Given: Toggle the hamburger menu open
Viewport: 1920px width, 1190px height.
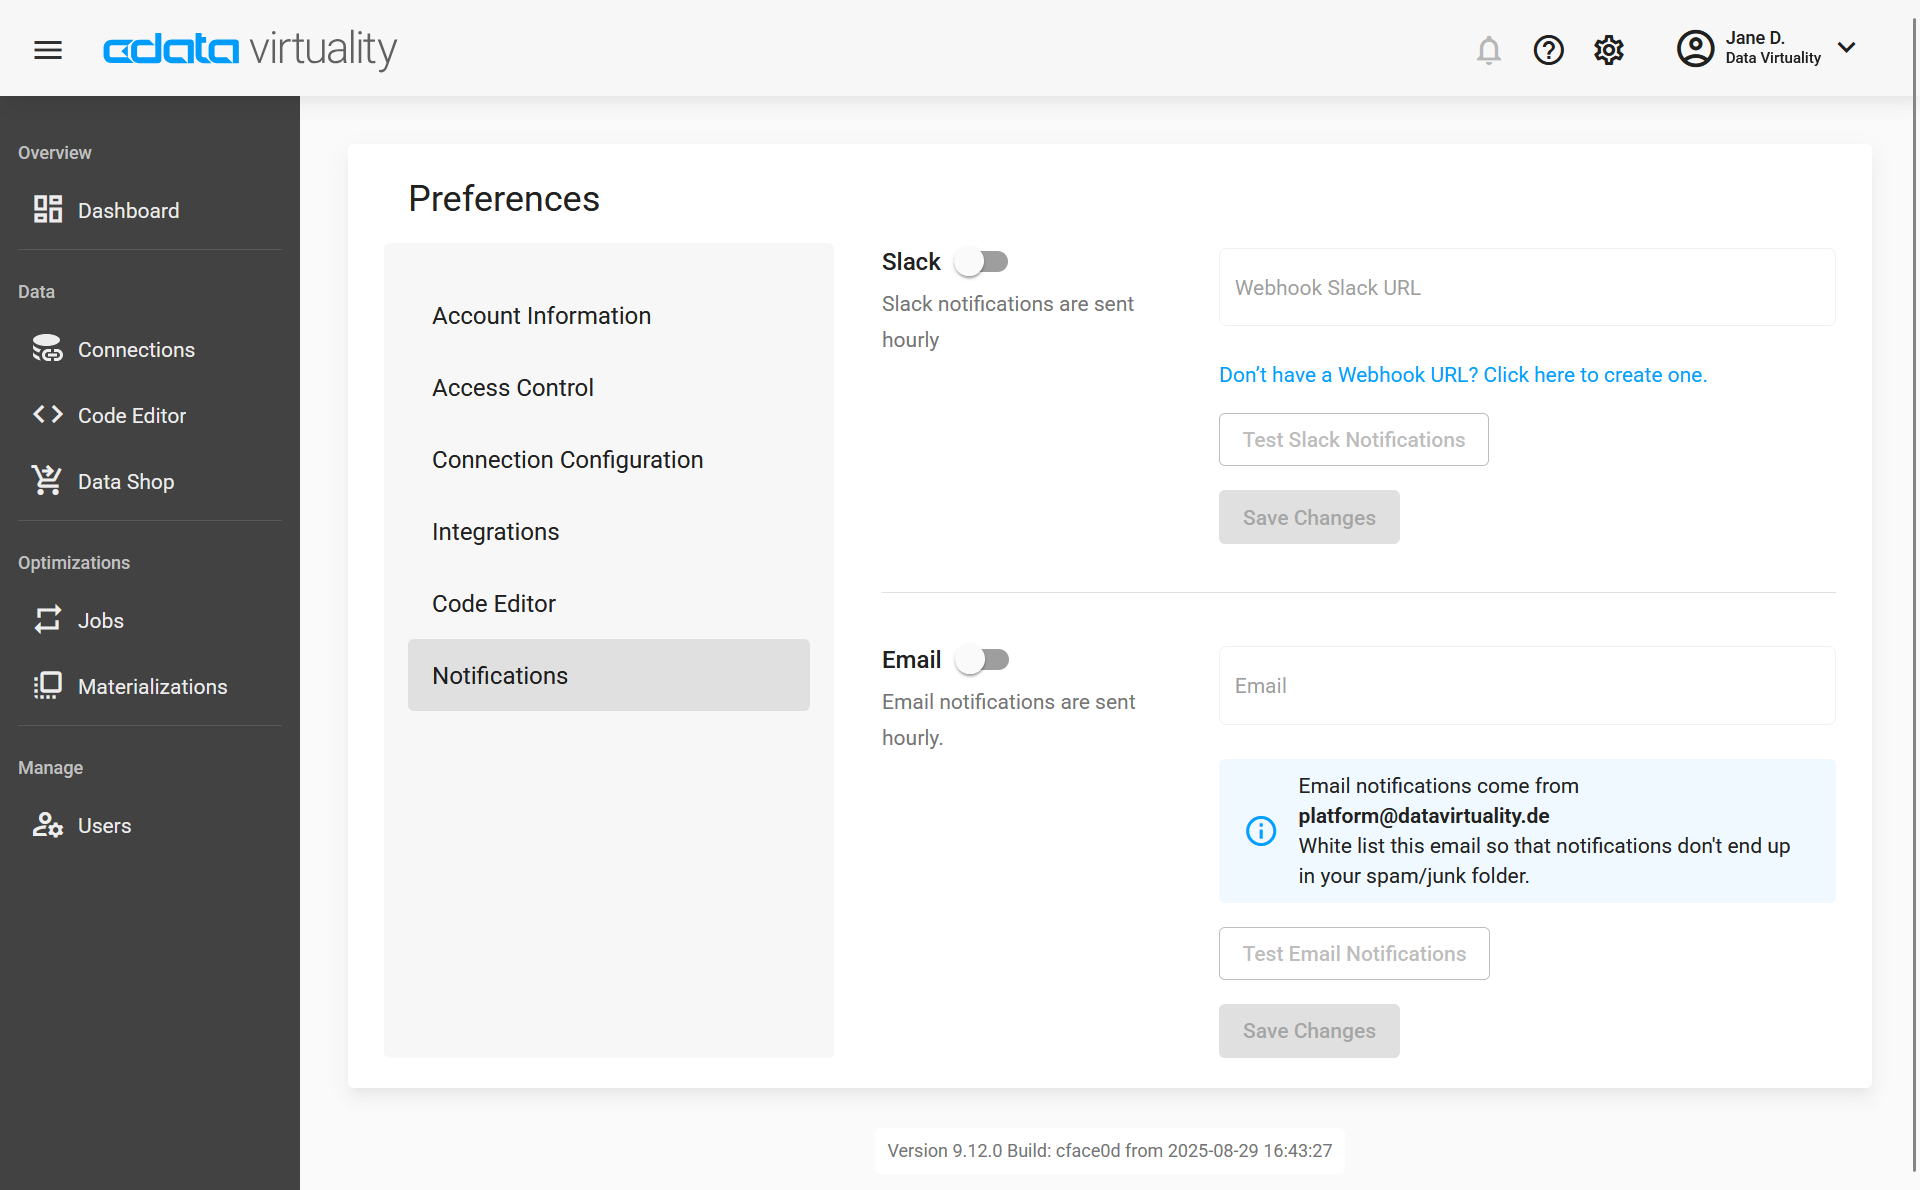Looking at the screenshot, I should (47, 50).
